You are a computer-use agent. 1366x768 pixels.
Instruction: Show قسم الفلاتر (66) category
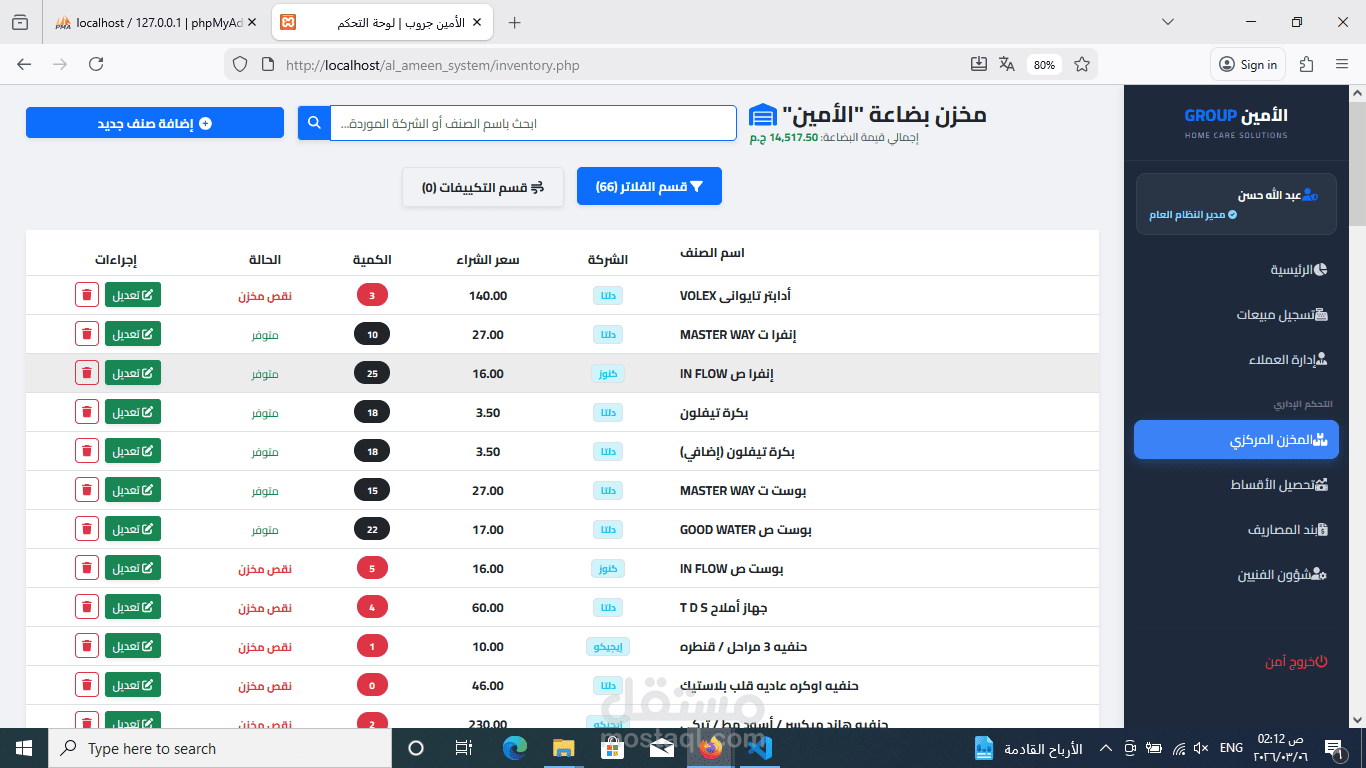point(649,187)
